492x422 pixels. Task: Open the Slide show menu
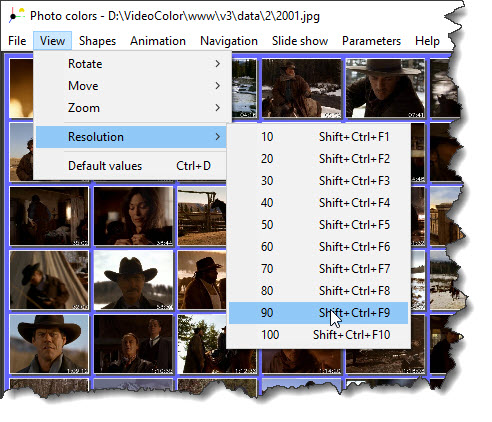coord(300,41)
